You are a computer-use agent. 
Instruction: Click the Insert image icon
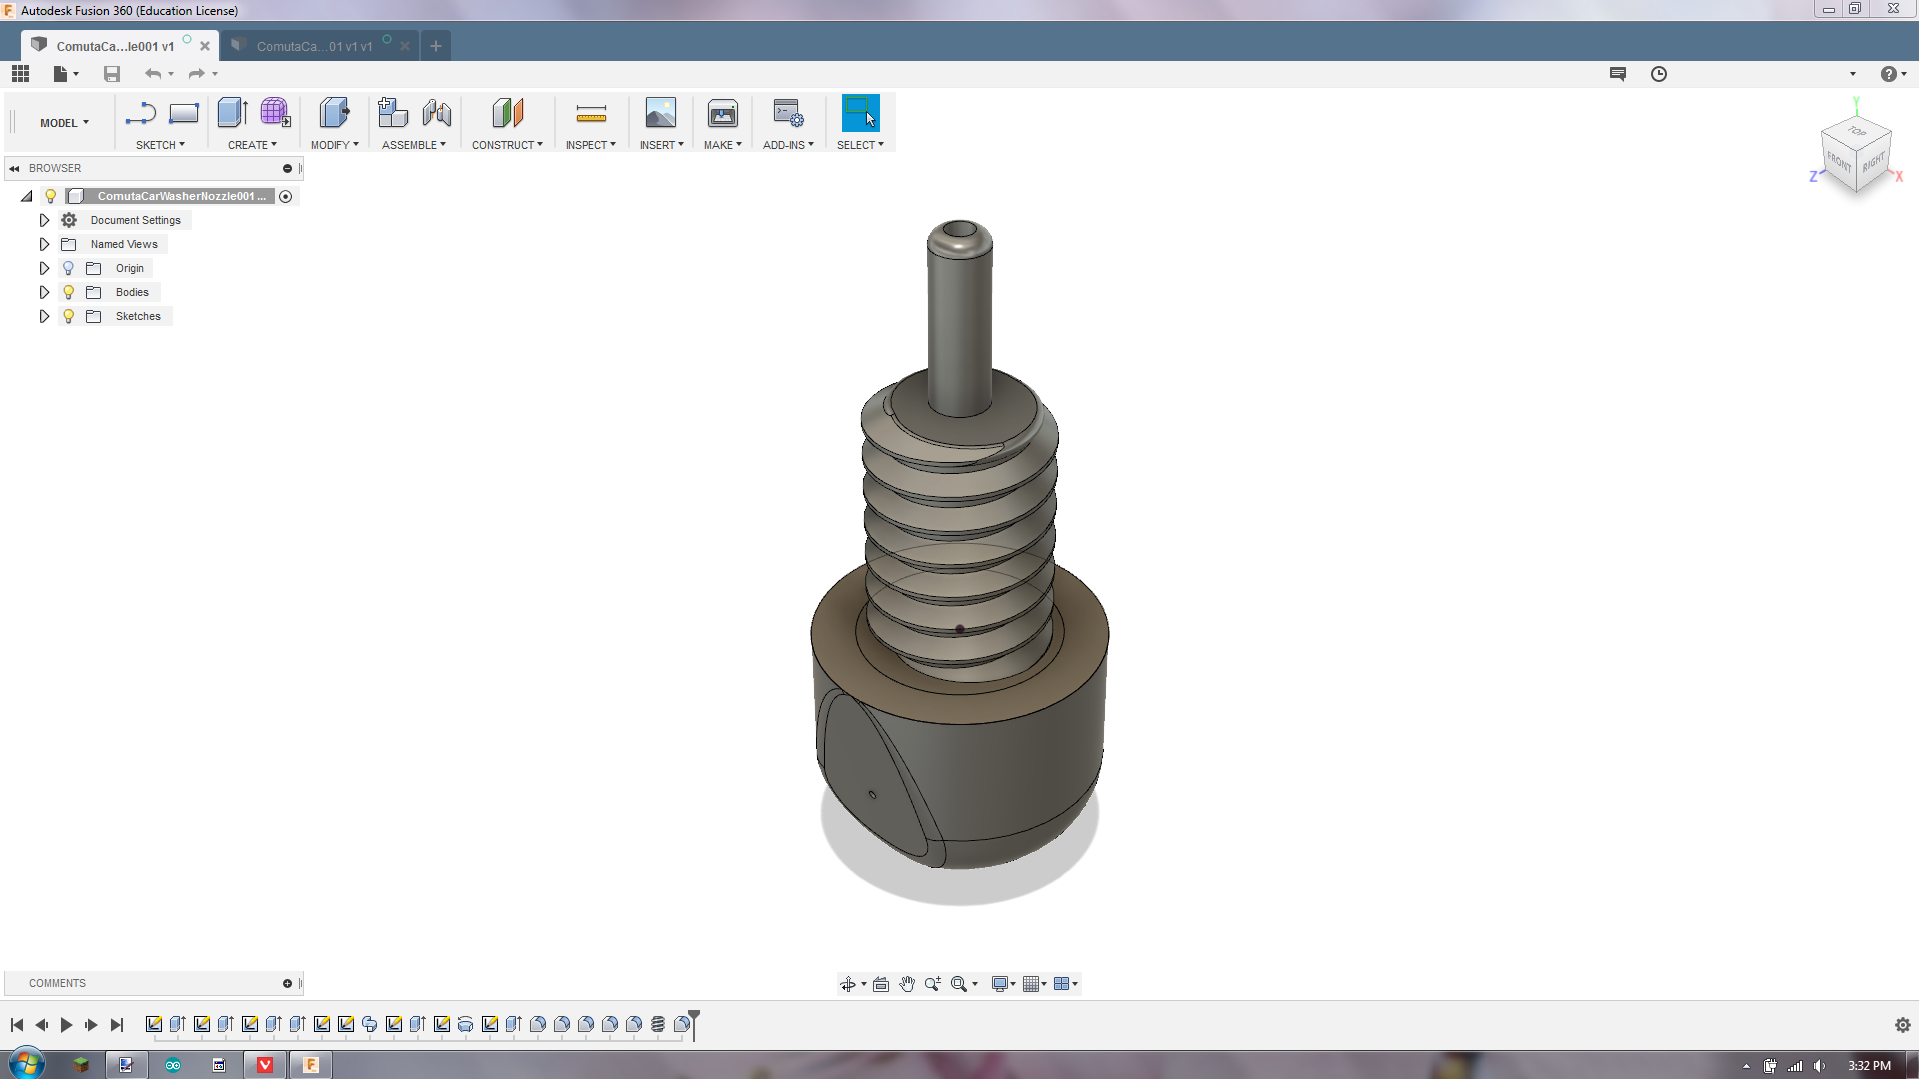tap(661, 113)
